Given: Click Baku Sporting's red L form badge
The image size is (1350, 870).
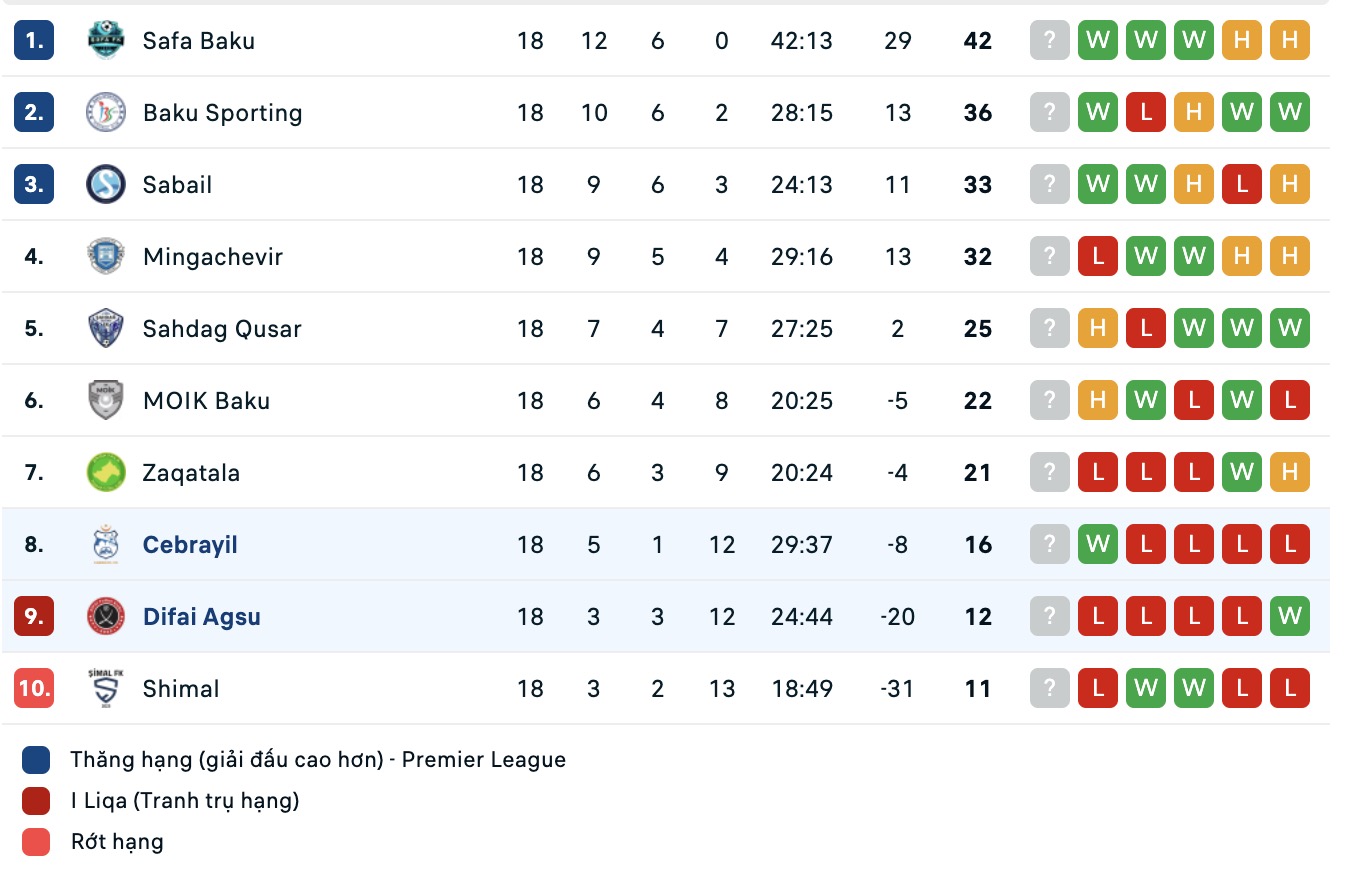Looking at the screenshot, I should click(x=1145, y=113).
